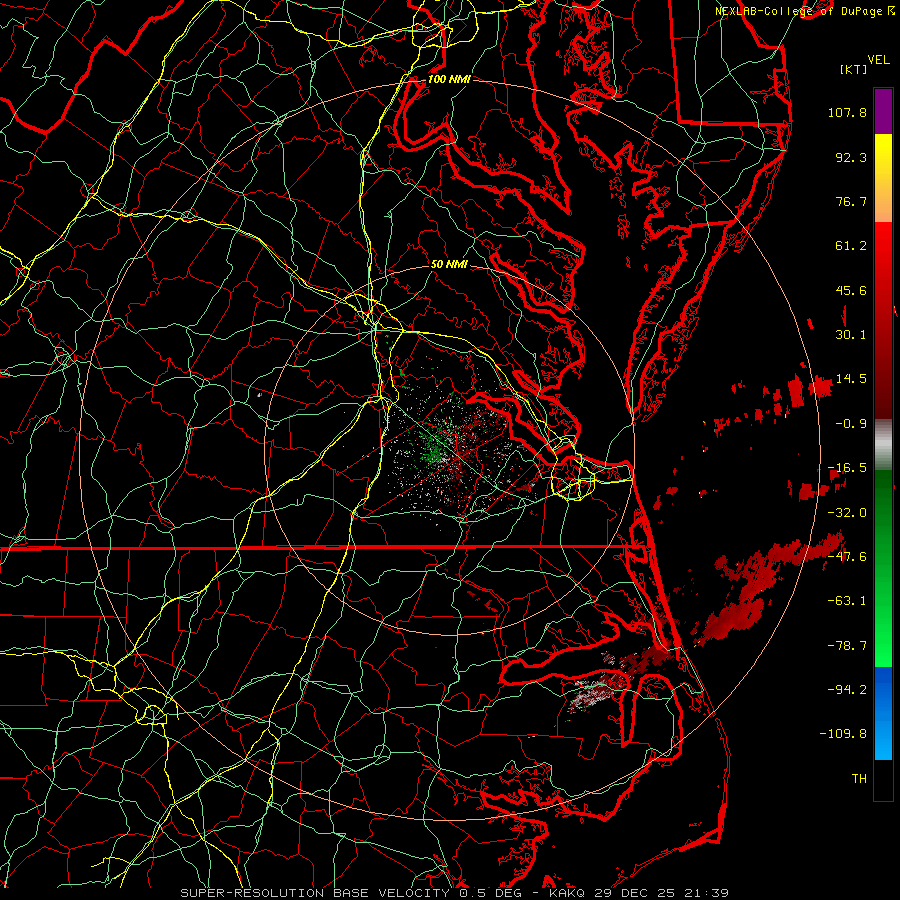This screenshot has height=900, width=900.
Task: Select the 45.6 scale value
Action: 851,290
